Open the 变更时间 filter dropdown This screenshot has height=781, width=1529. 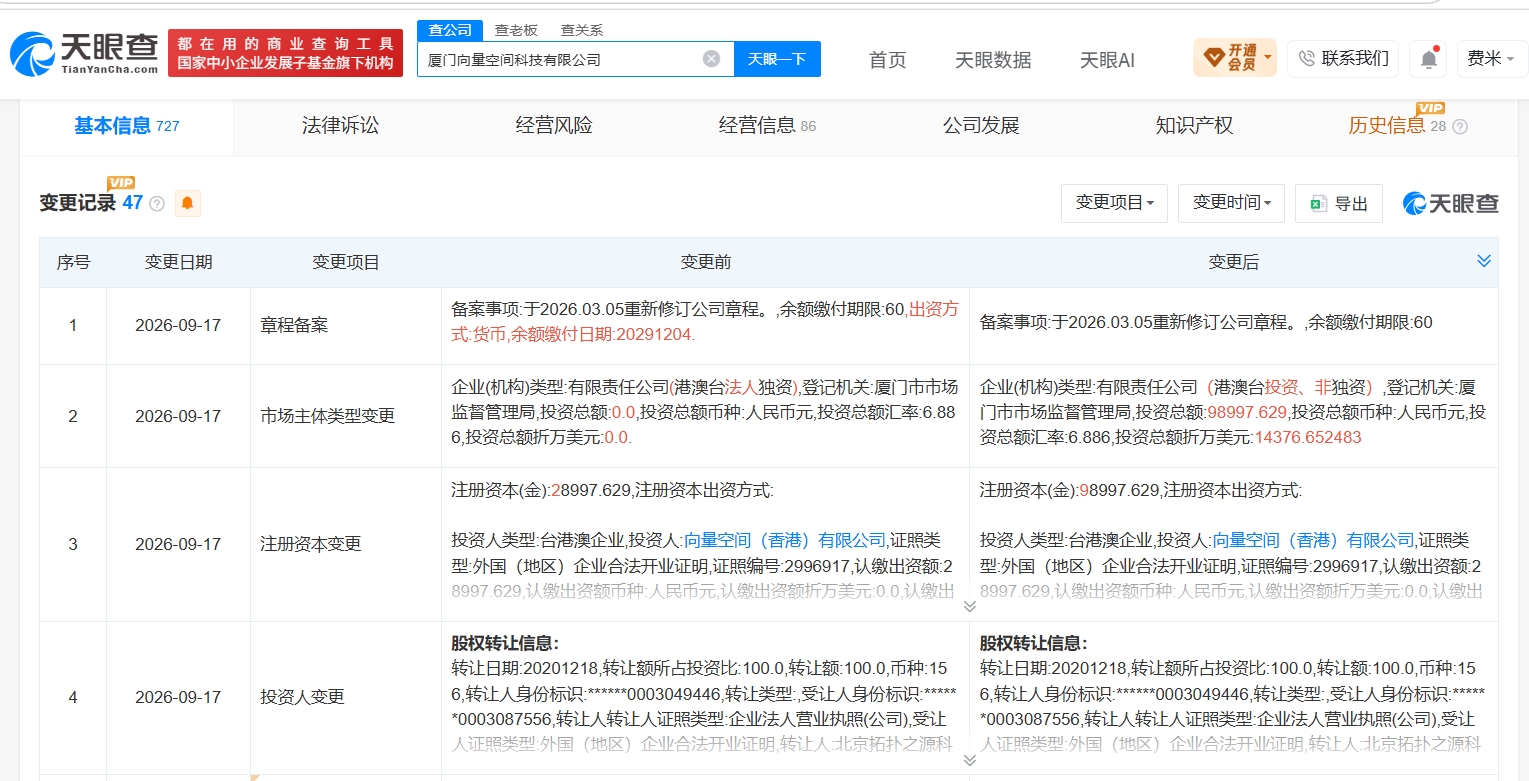pyautogui.click(x=1232, y=203)
